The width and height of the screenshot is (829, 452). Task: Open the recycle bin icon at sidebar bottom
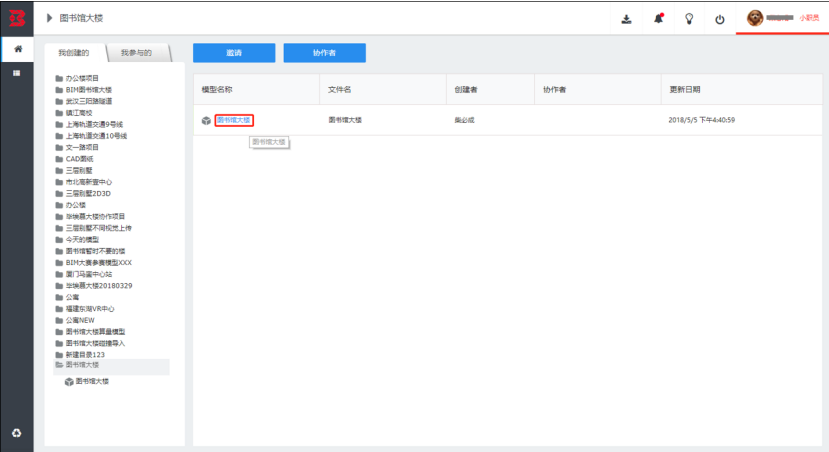[x=17, y=433]
